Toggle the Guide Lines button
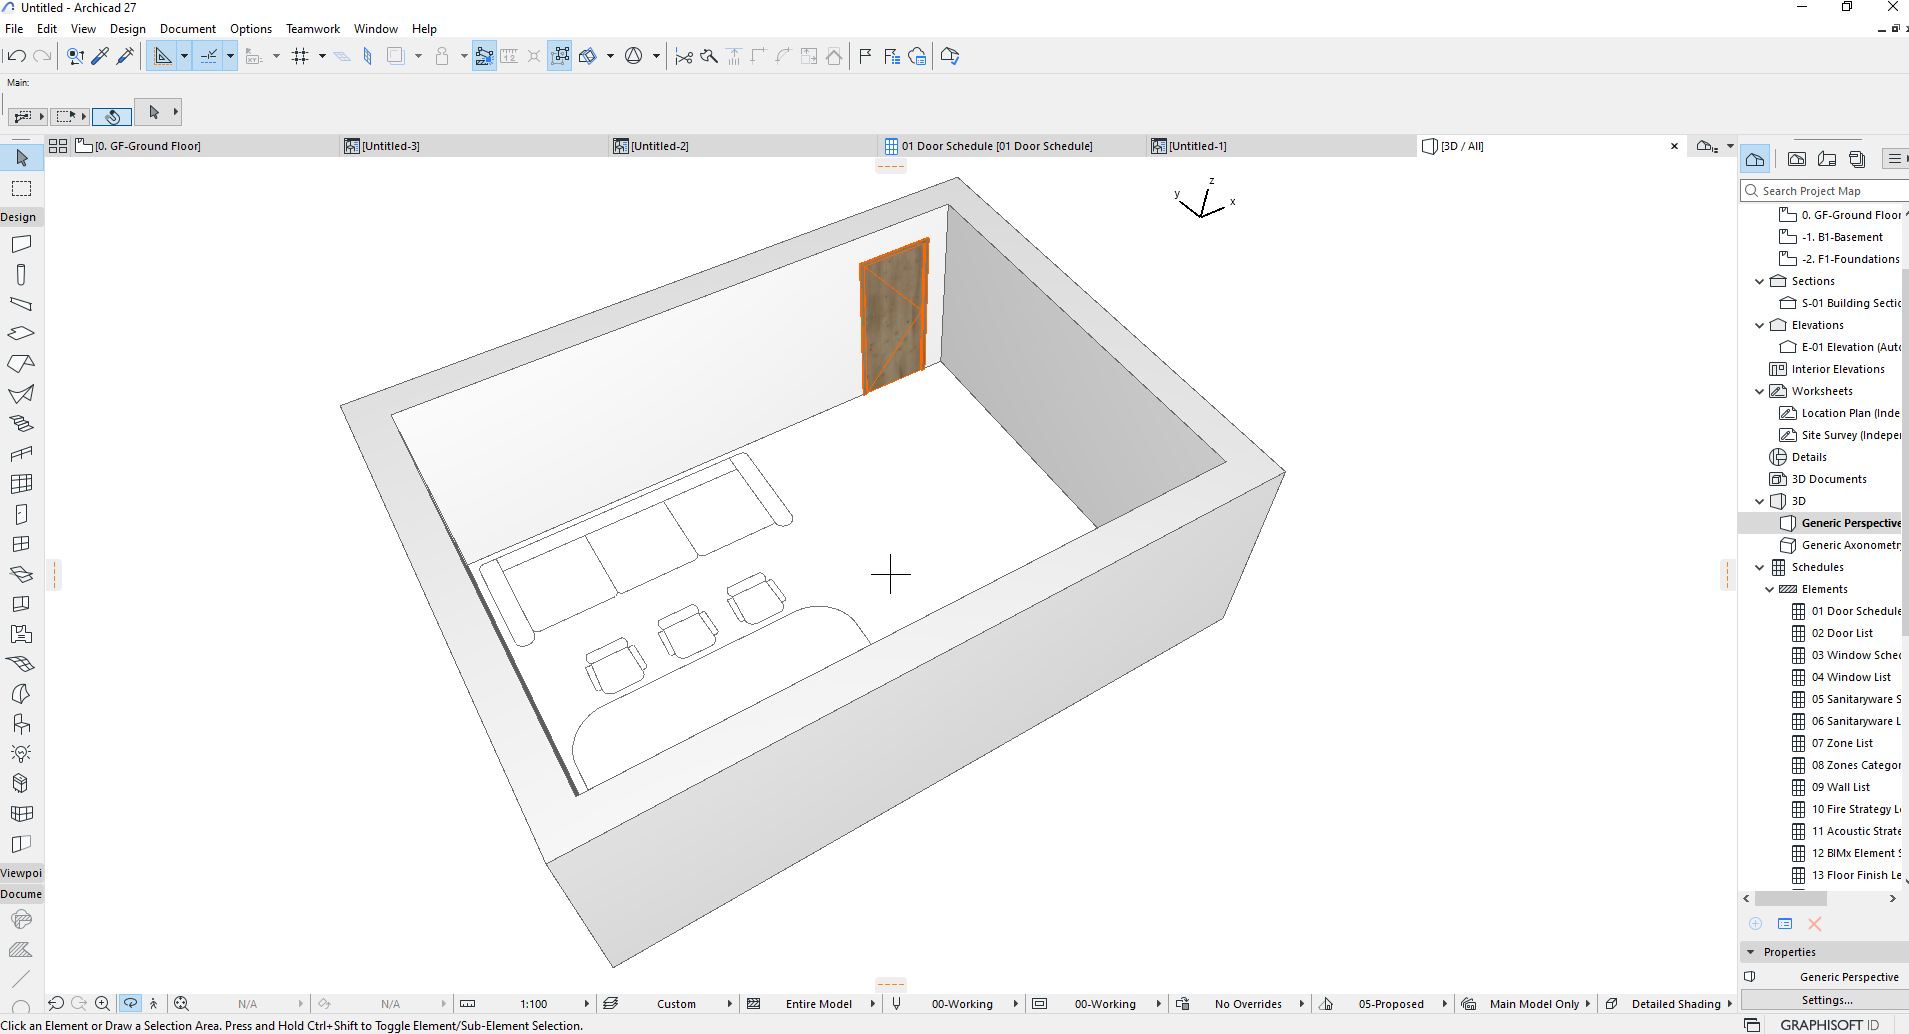1909x1034 pixels. tap(163, 55)
